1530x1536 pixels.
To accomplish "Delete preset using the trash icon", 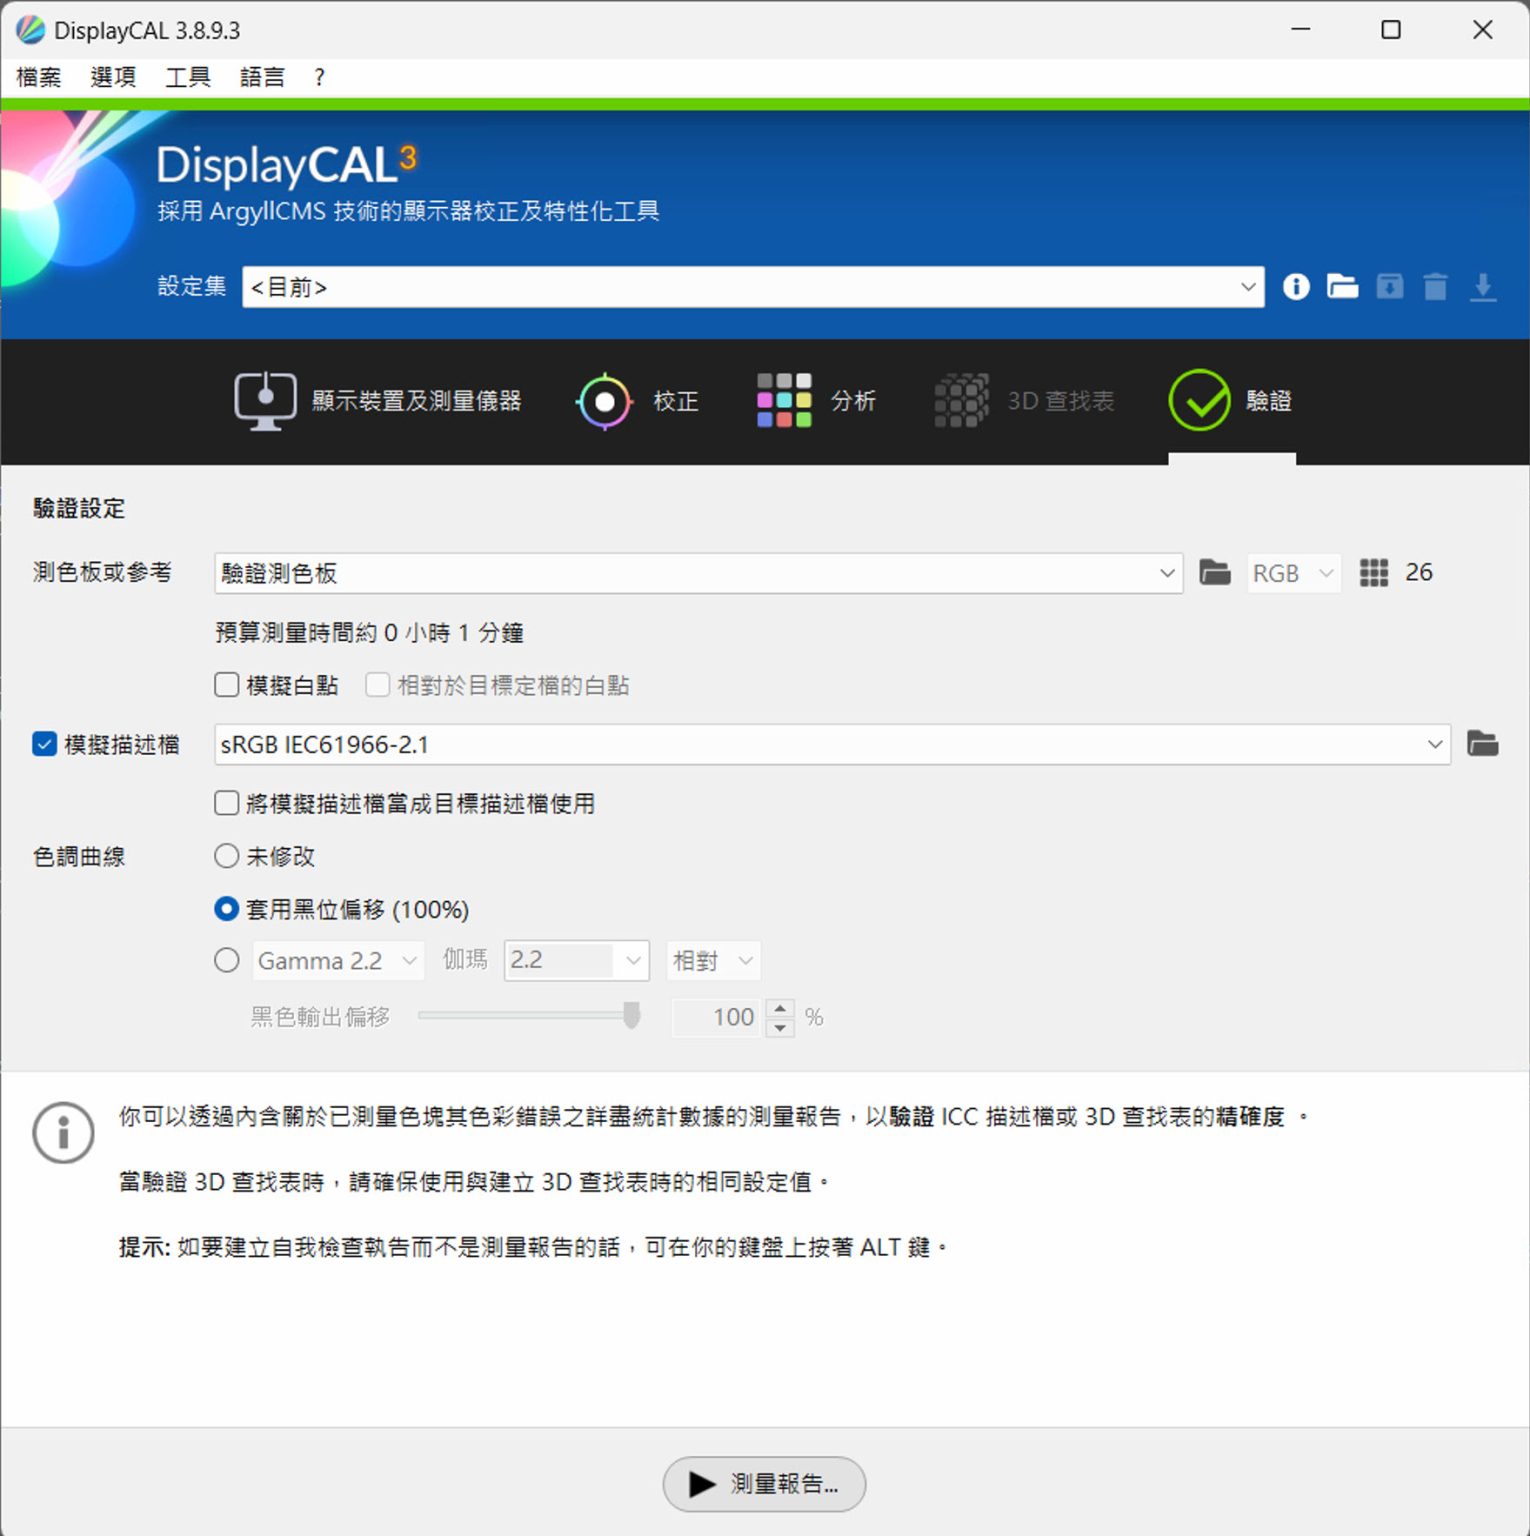I will click(x=1436, y=287).
